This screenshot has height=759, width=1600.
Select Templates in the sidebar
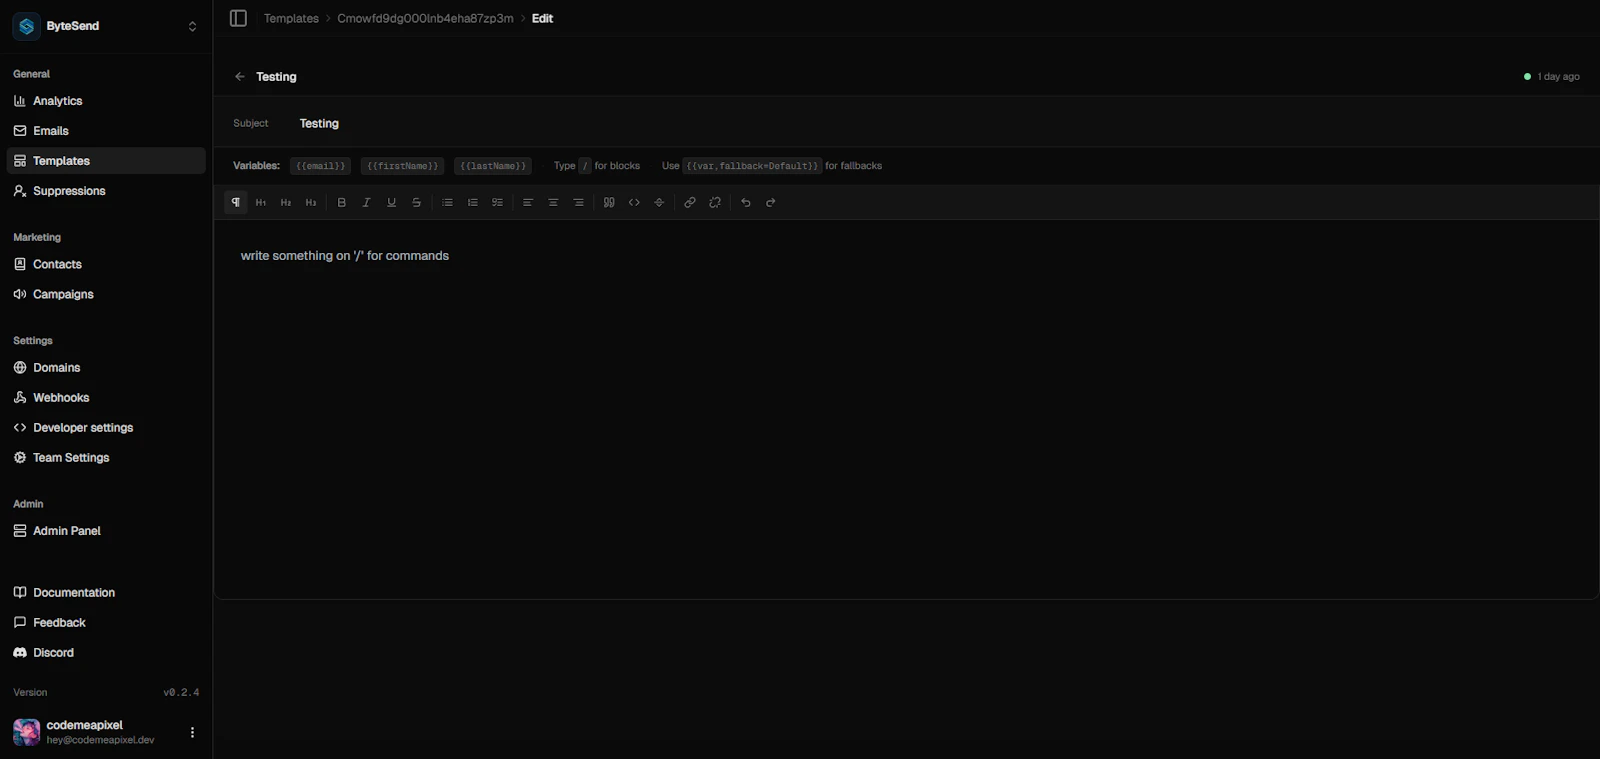pyautogui.click(x=106, y=161)
